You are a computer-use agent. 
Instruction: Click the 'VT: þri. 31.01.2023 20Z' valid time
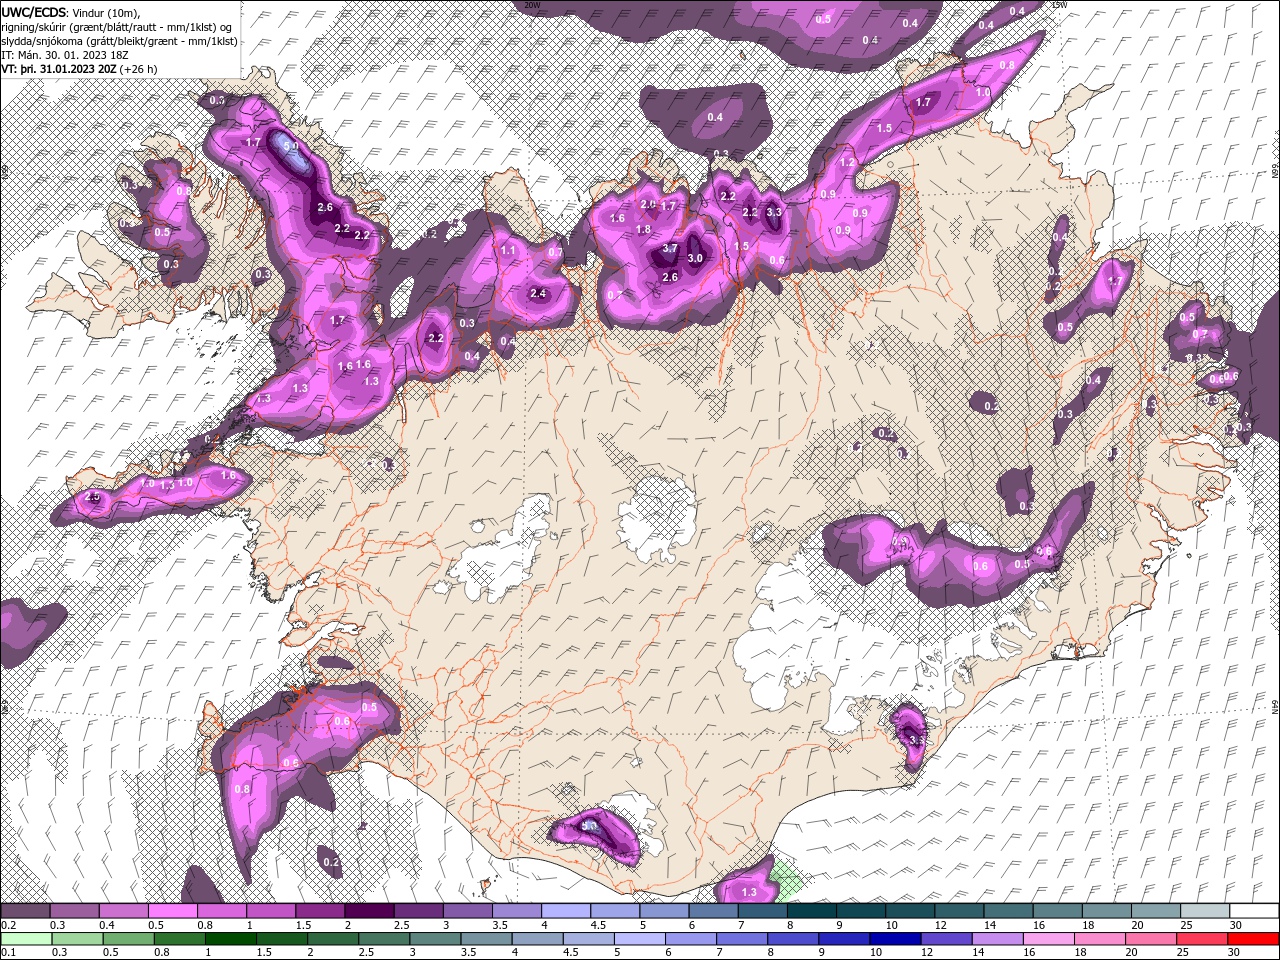point(59,69)
